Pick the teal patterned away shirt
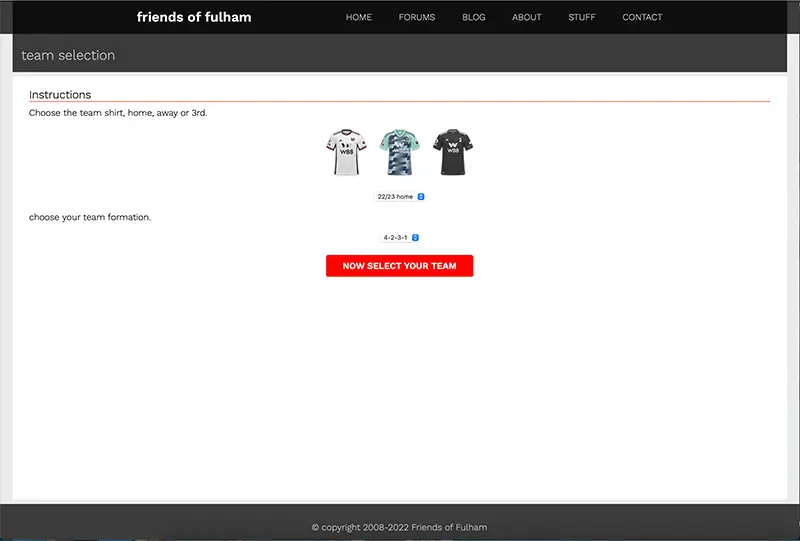 point(399,153)
